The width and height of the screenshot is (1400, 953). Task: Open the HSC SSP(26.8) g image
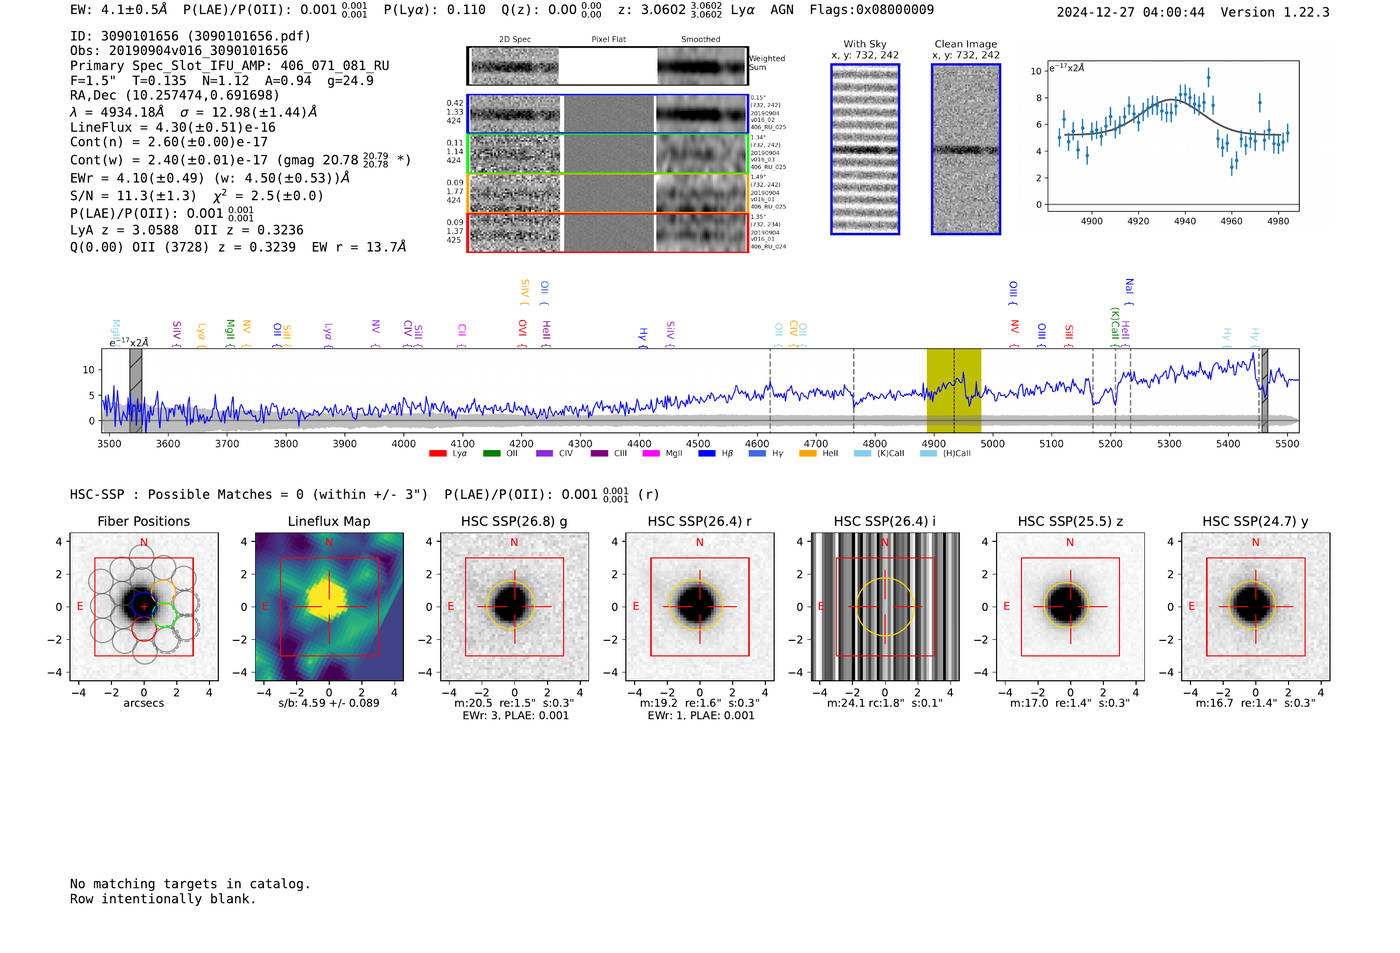514,607
